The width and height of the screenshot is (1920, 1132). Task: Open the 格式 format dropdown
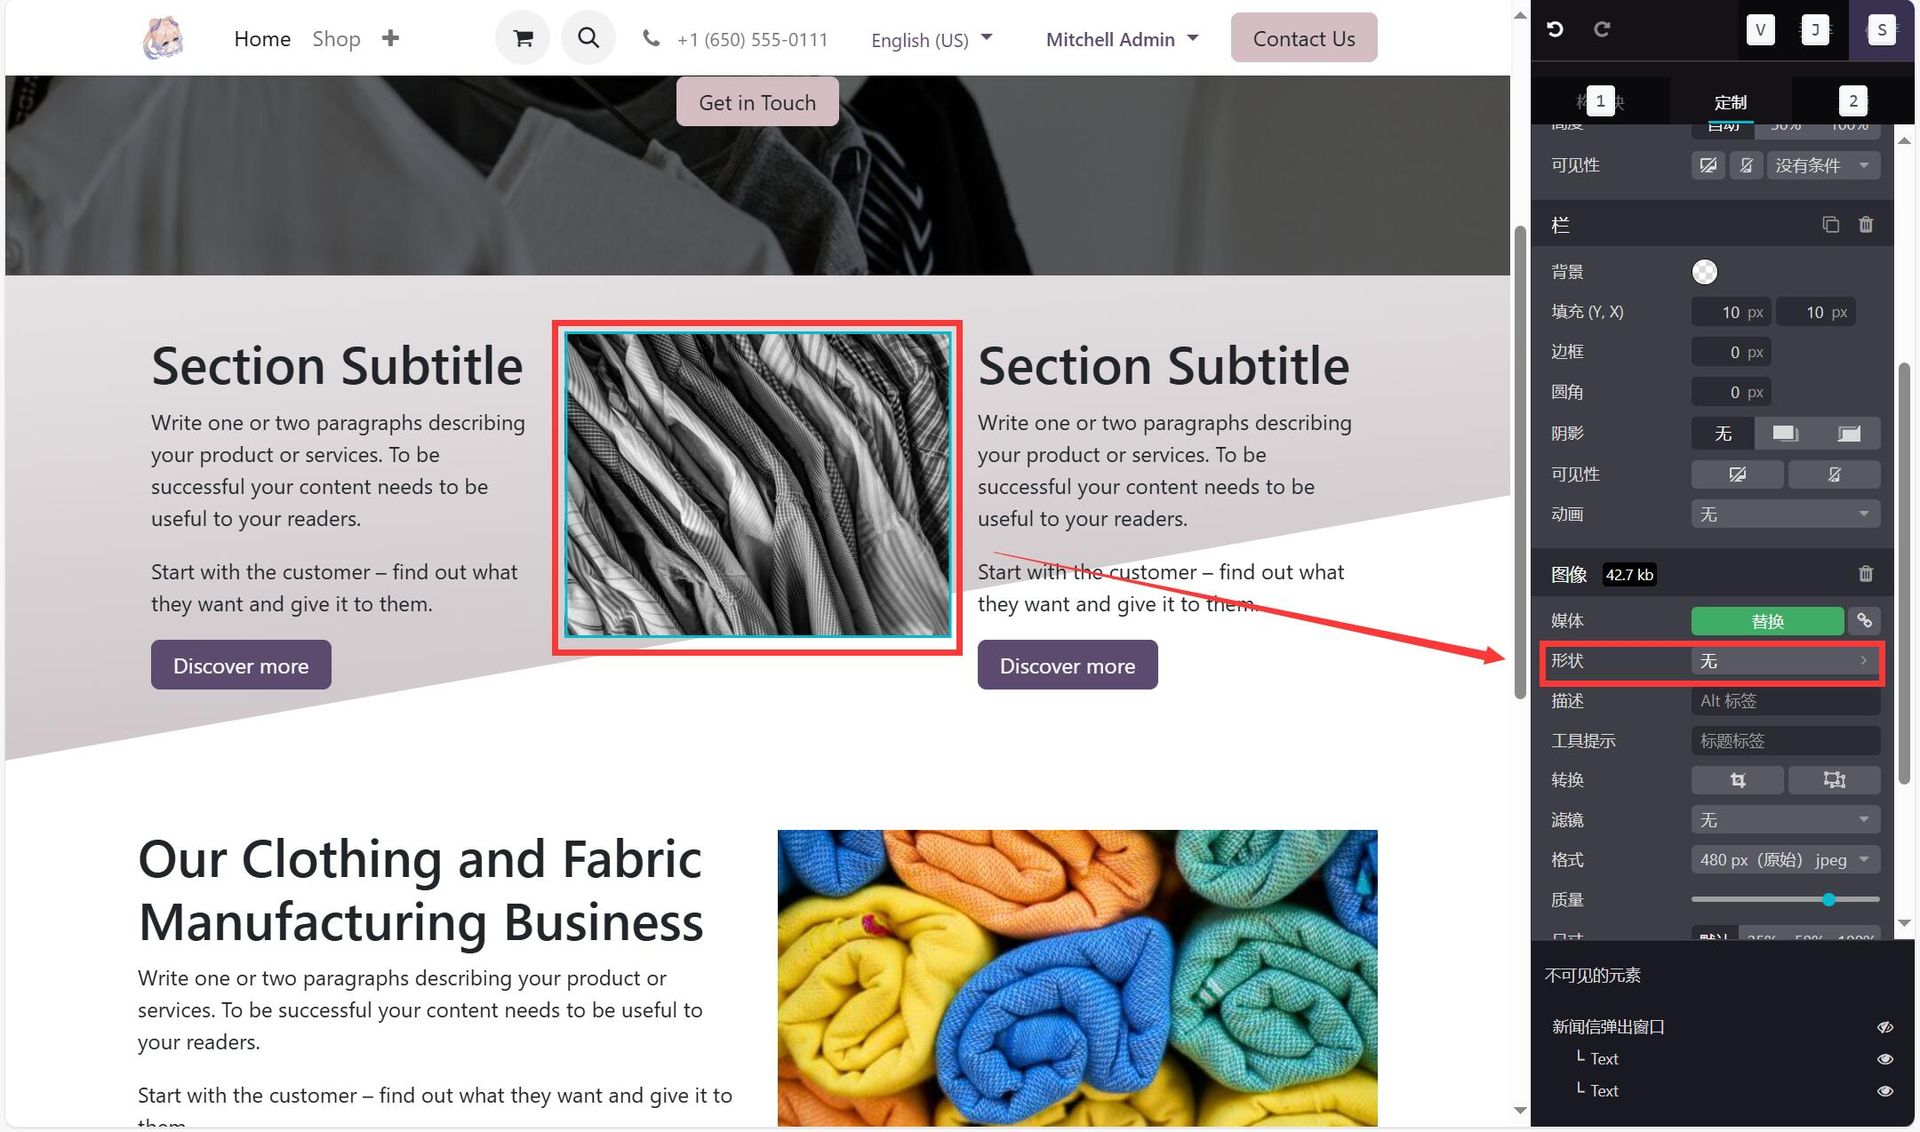point(1785,860)
